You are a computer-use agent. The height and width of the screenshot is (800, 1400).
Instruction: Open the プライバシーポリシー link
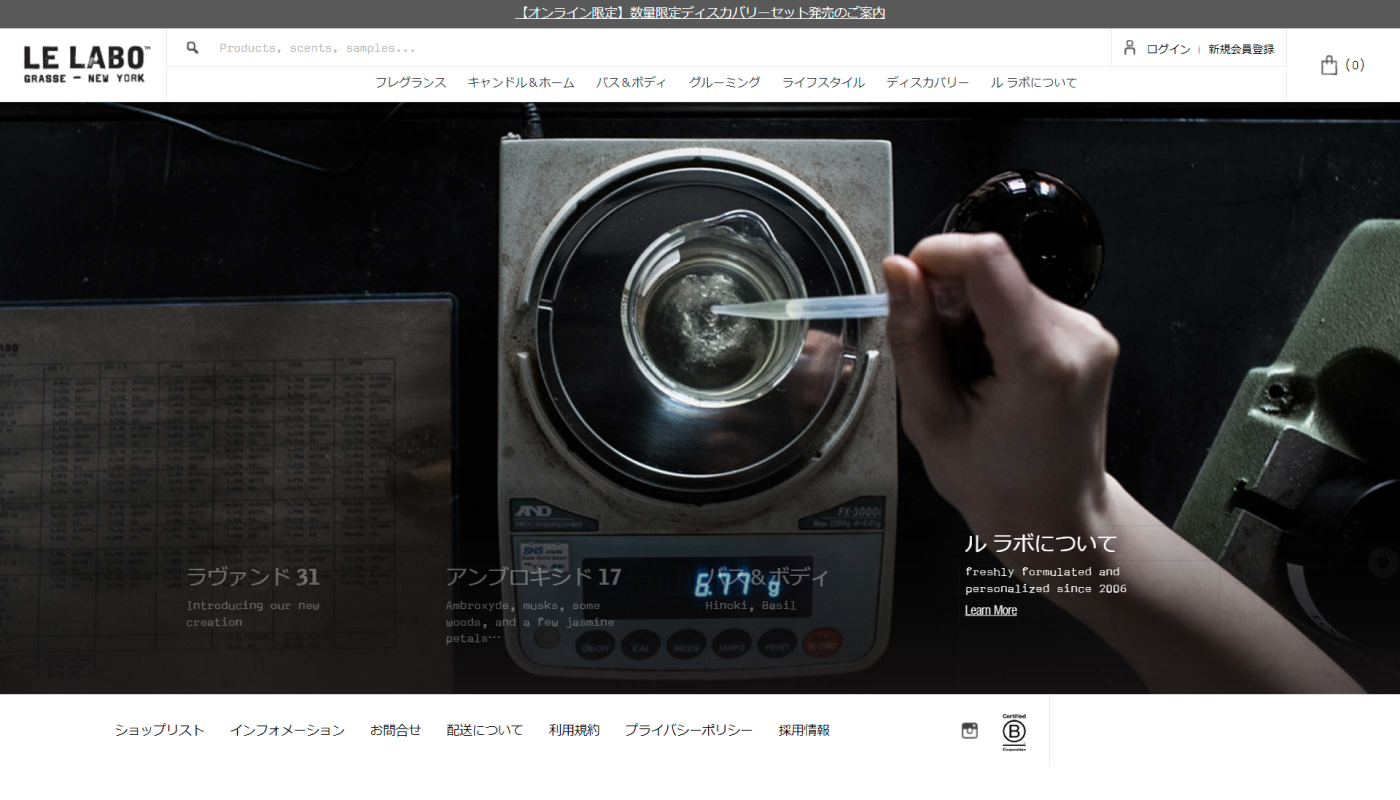click(689, 729)
